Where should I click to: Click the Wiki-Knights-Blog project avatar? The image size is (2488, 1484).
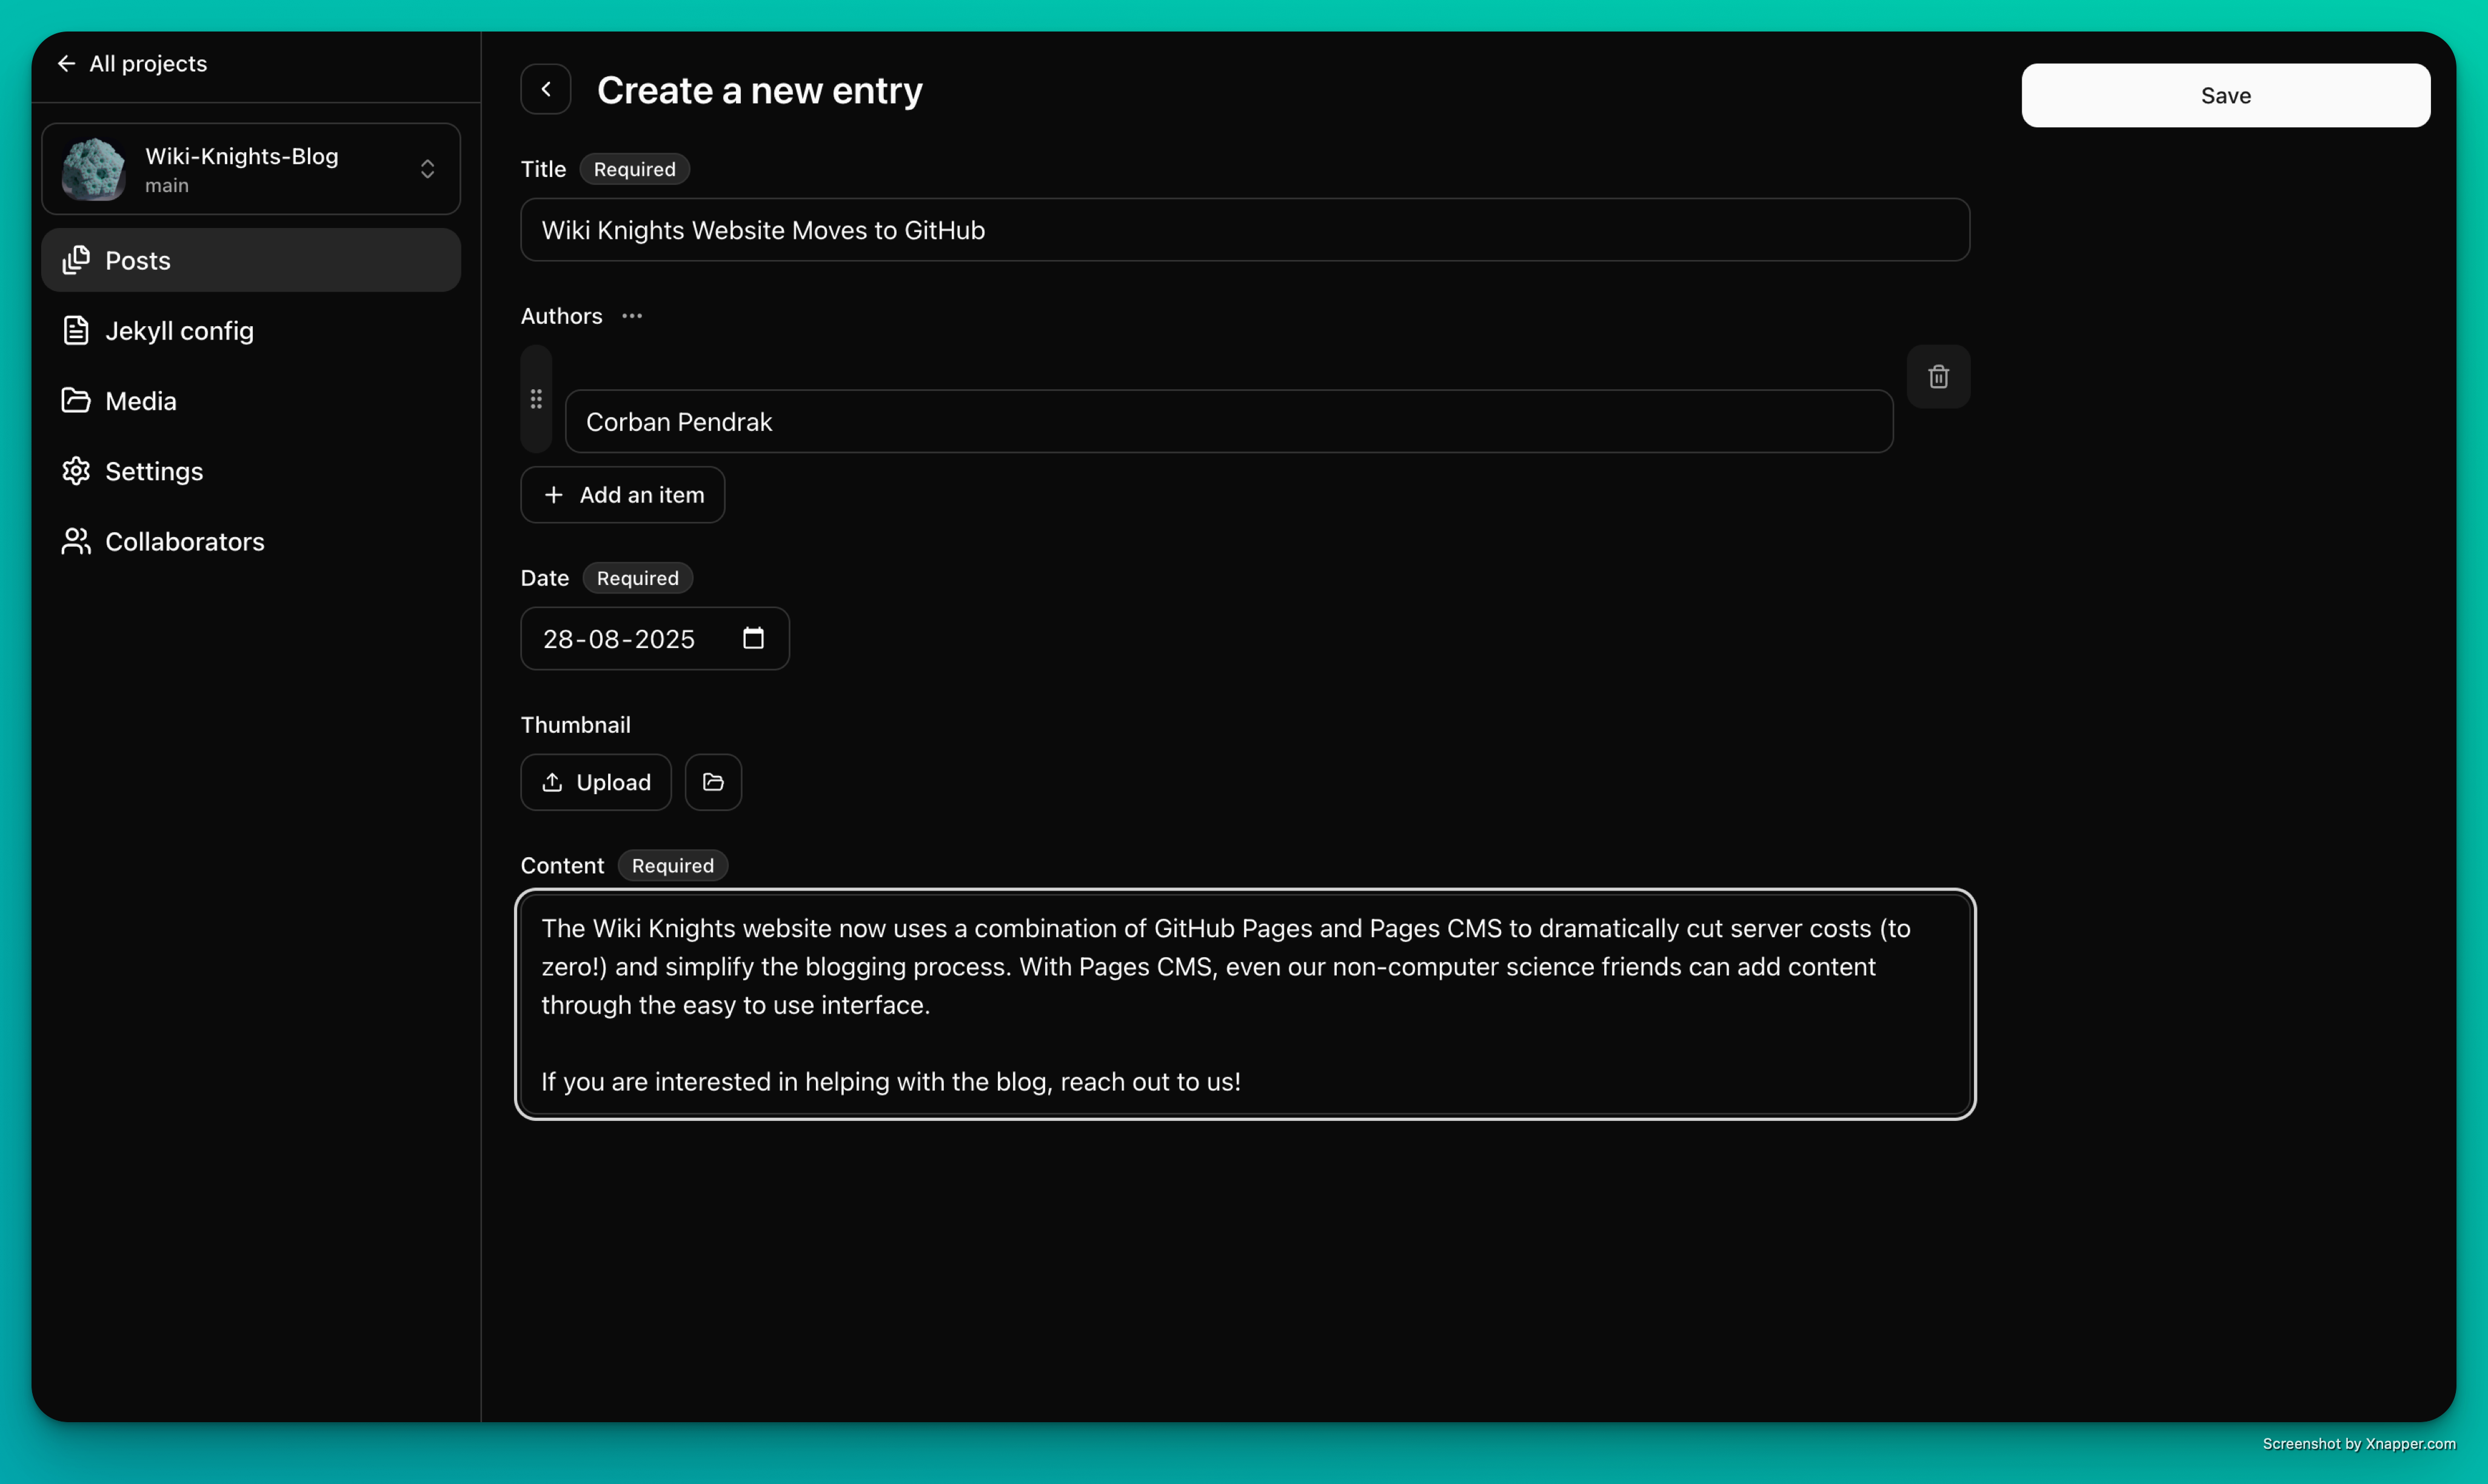tap(94, 169)
